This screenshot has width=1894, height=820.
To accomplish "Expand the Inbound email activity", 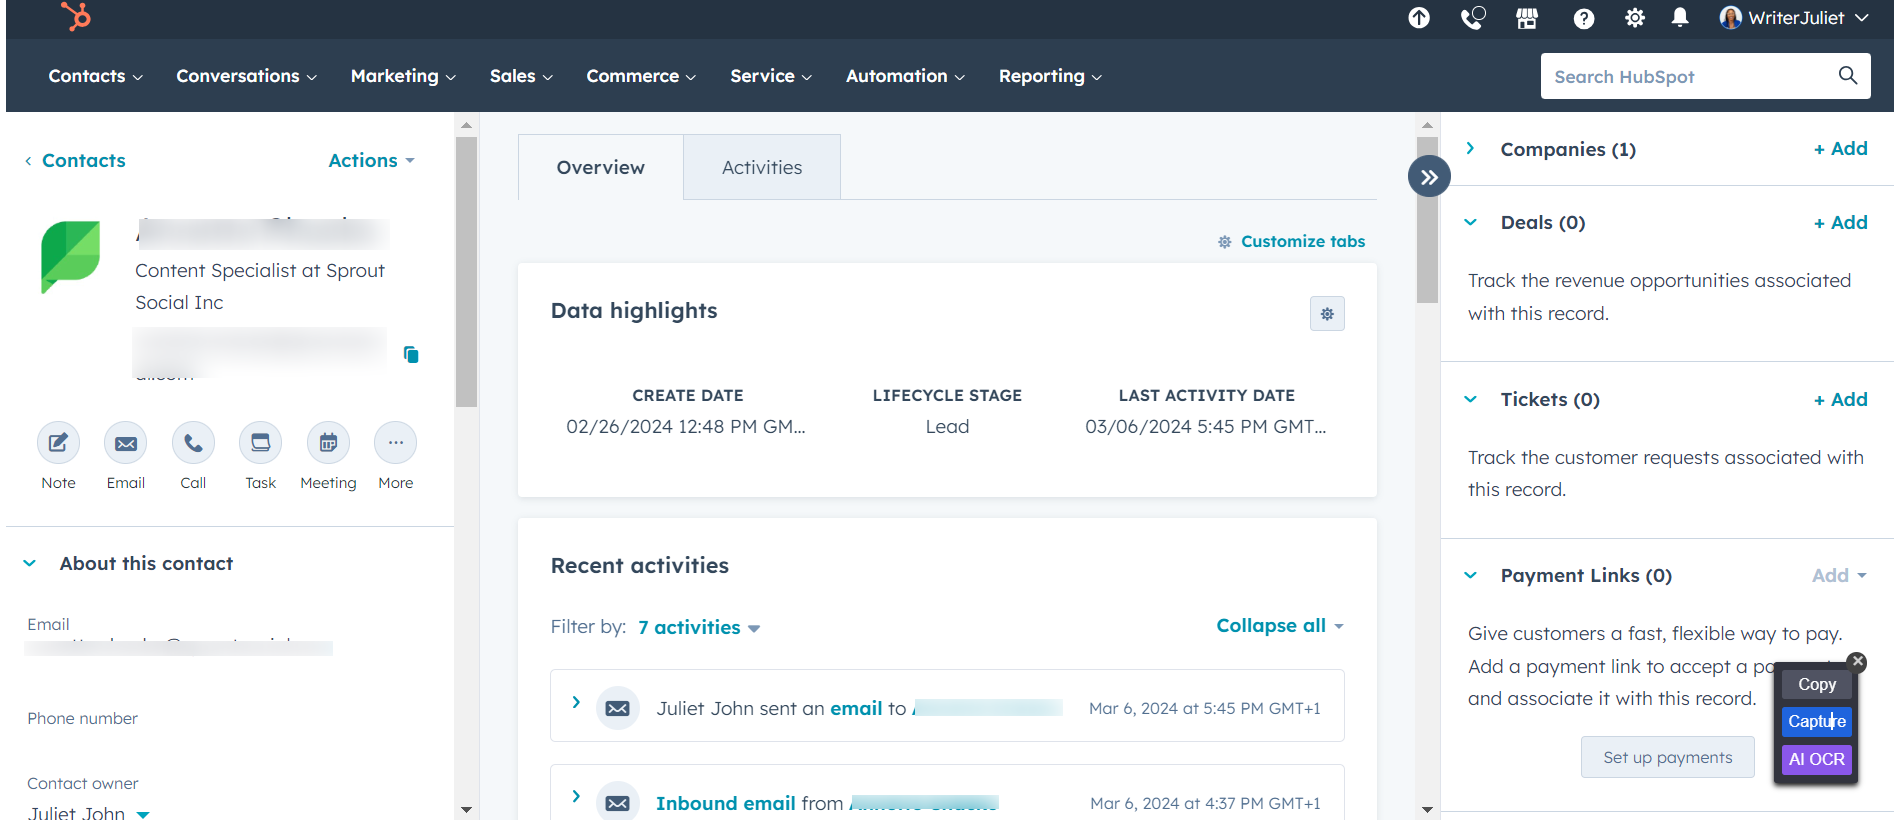I will coord(576,796).
